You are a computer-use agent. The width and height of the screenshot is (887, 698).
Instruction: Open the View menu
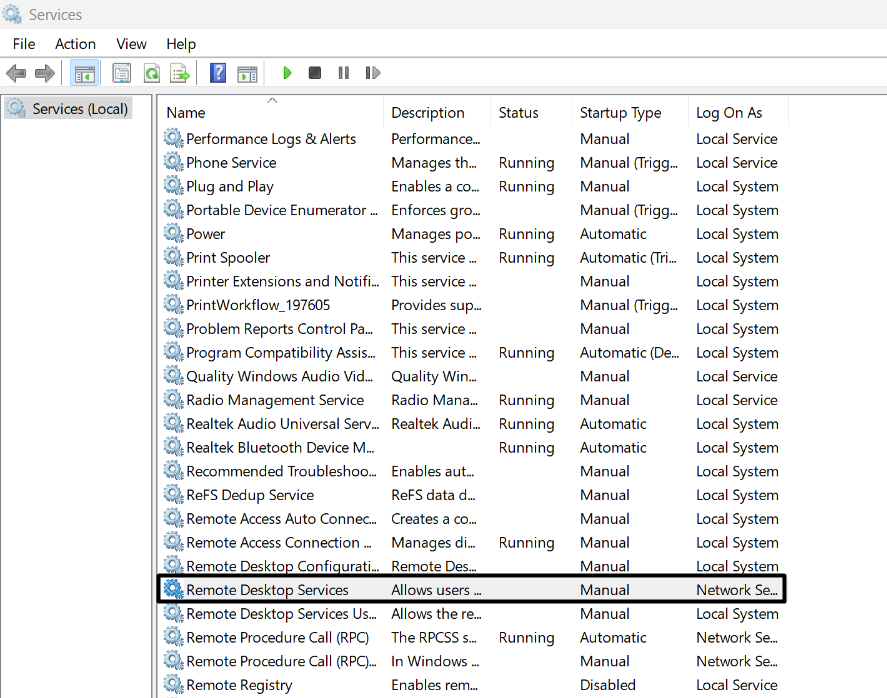(x=131, y=44)
